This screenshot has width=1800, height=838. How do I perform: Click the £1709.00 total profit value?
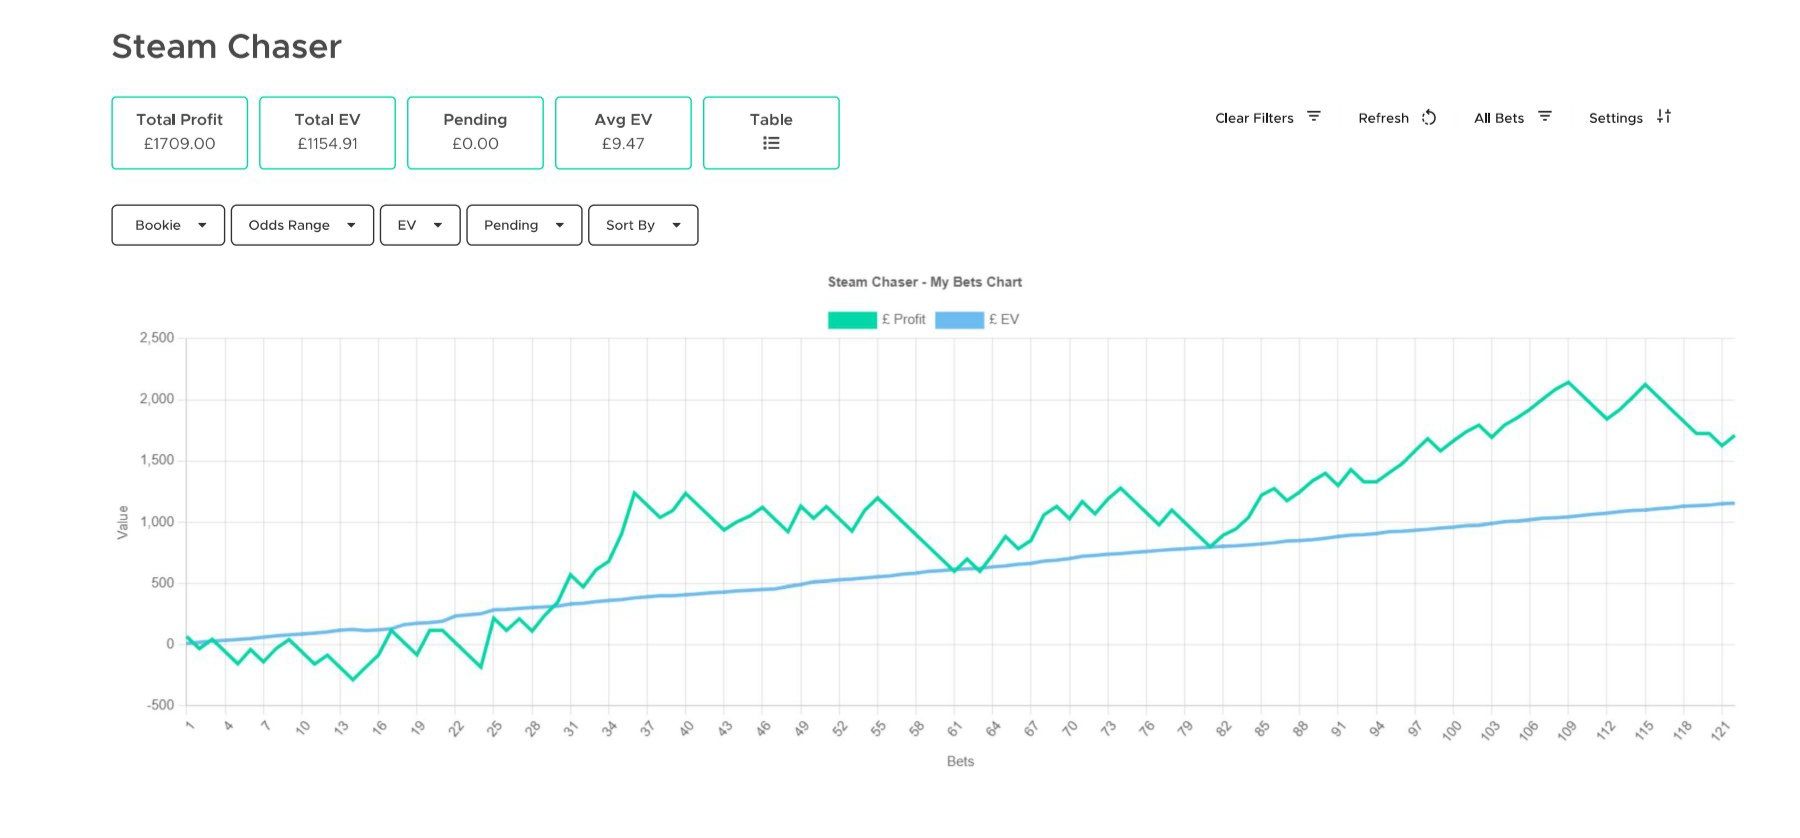click(180, 144)
